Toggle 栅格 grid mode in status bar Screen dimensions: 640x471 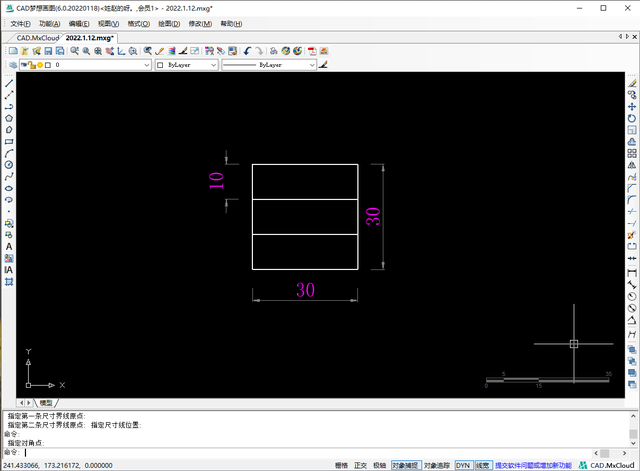(342, 465)
